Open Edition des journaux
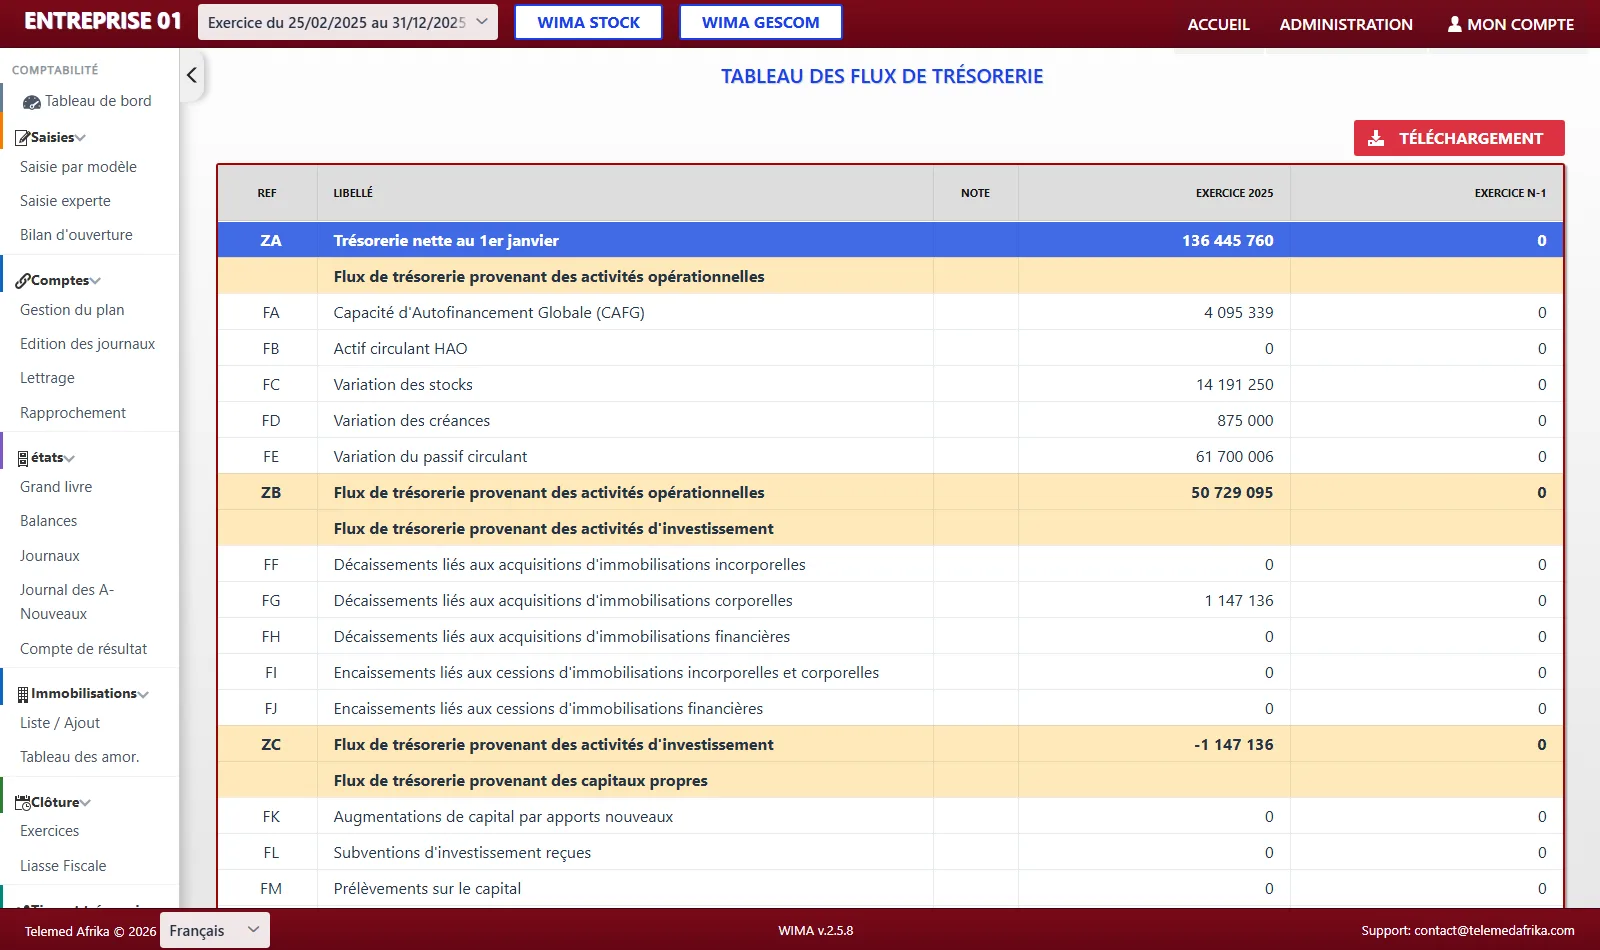 [x=87, y=344]
